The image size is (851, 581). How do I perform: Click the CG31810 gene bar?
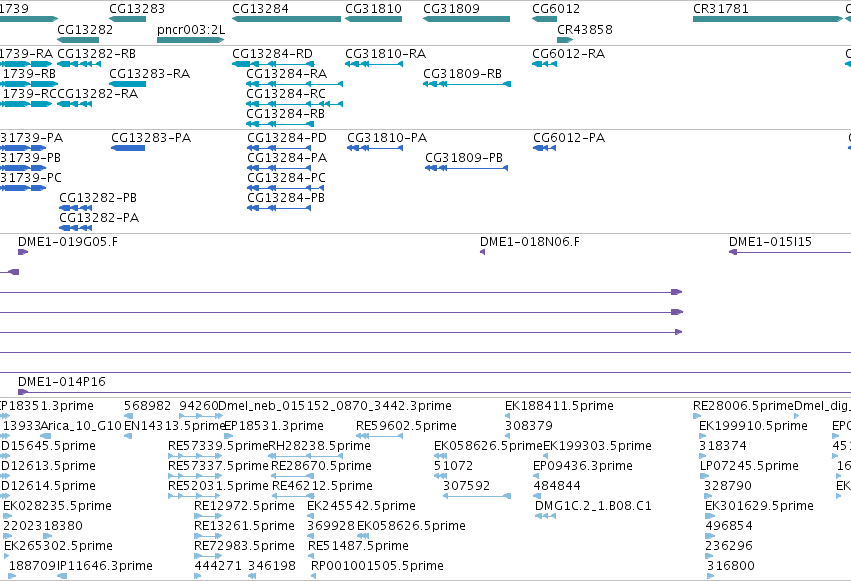(x=373, y=19)
